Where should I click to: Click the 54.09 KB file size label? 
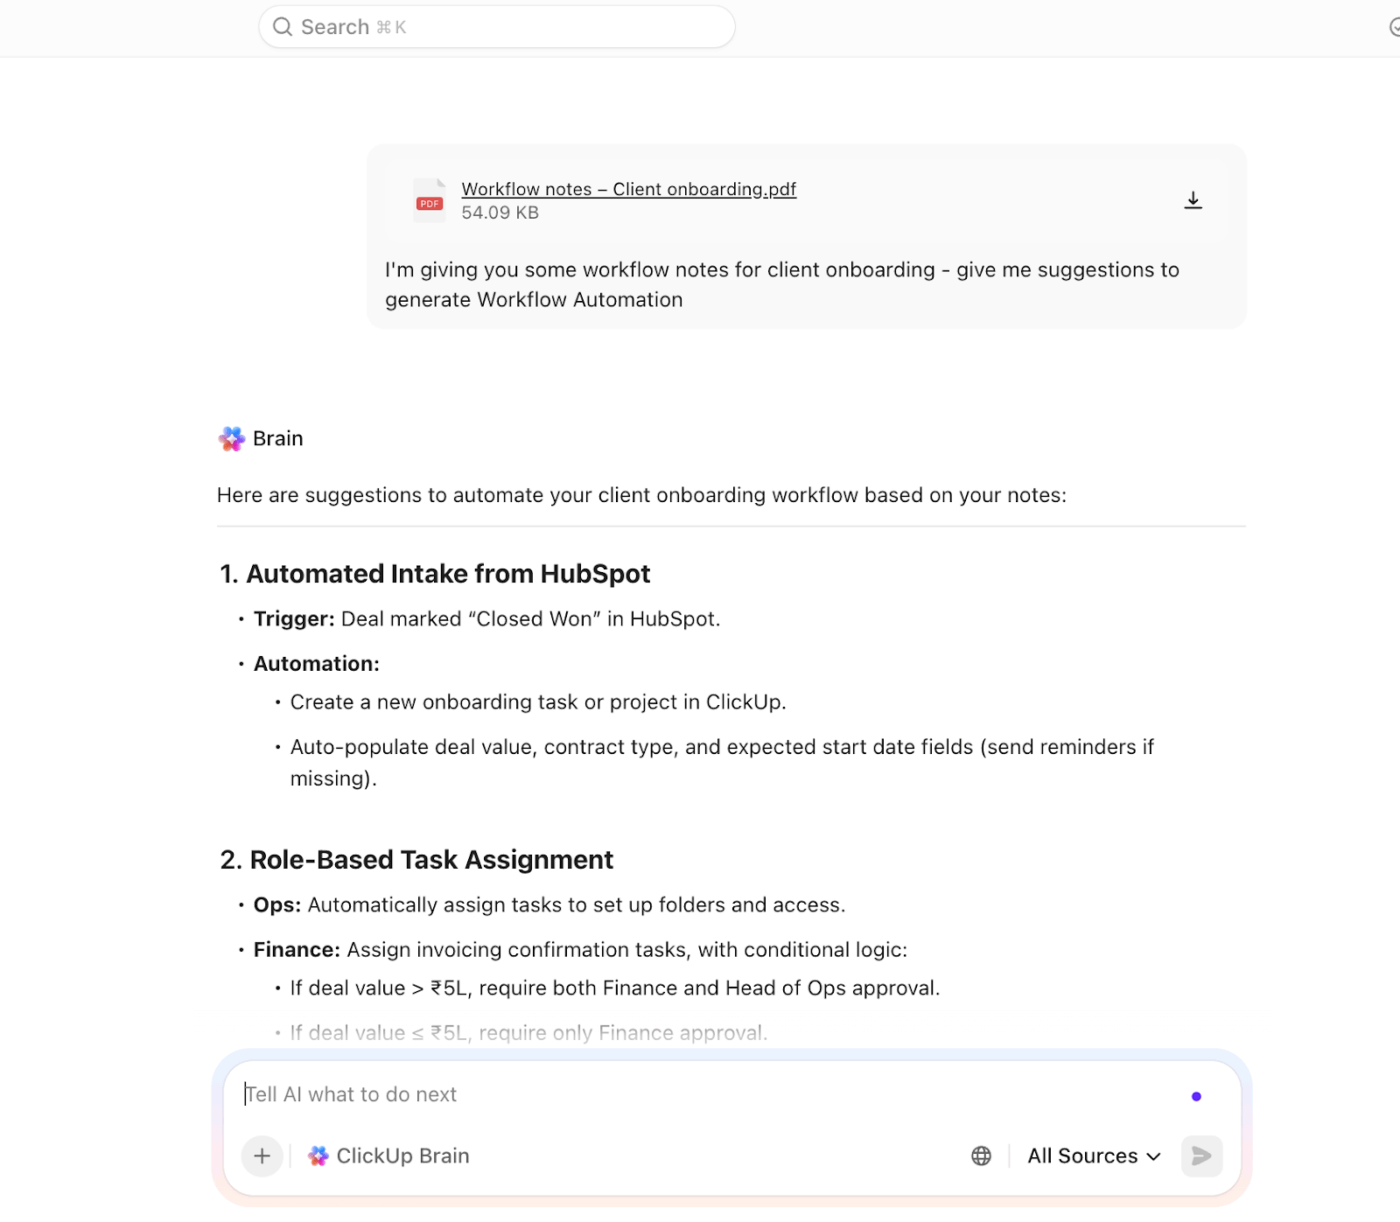coord(499,212)
